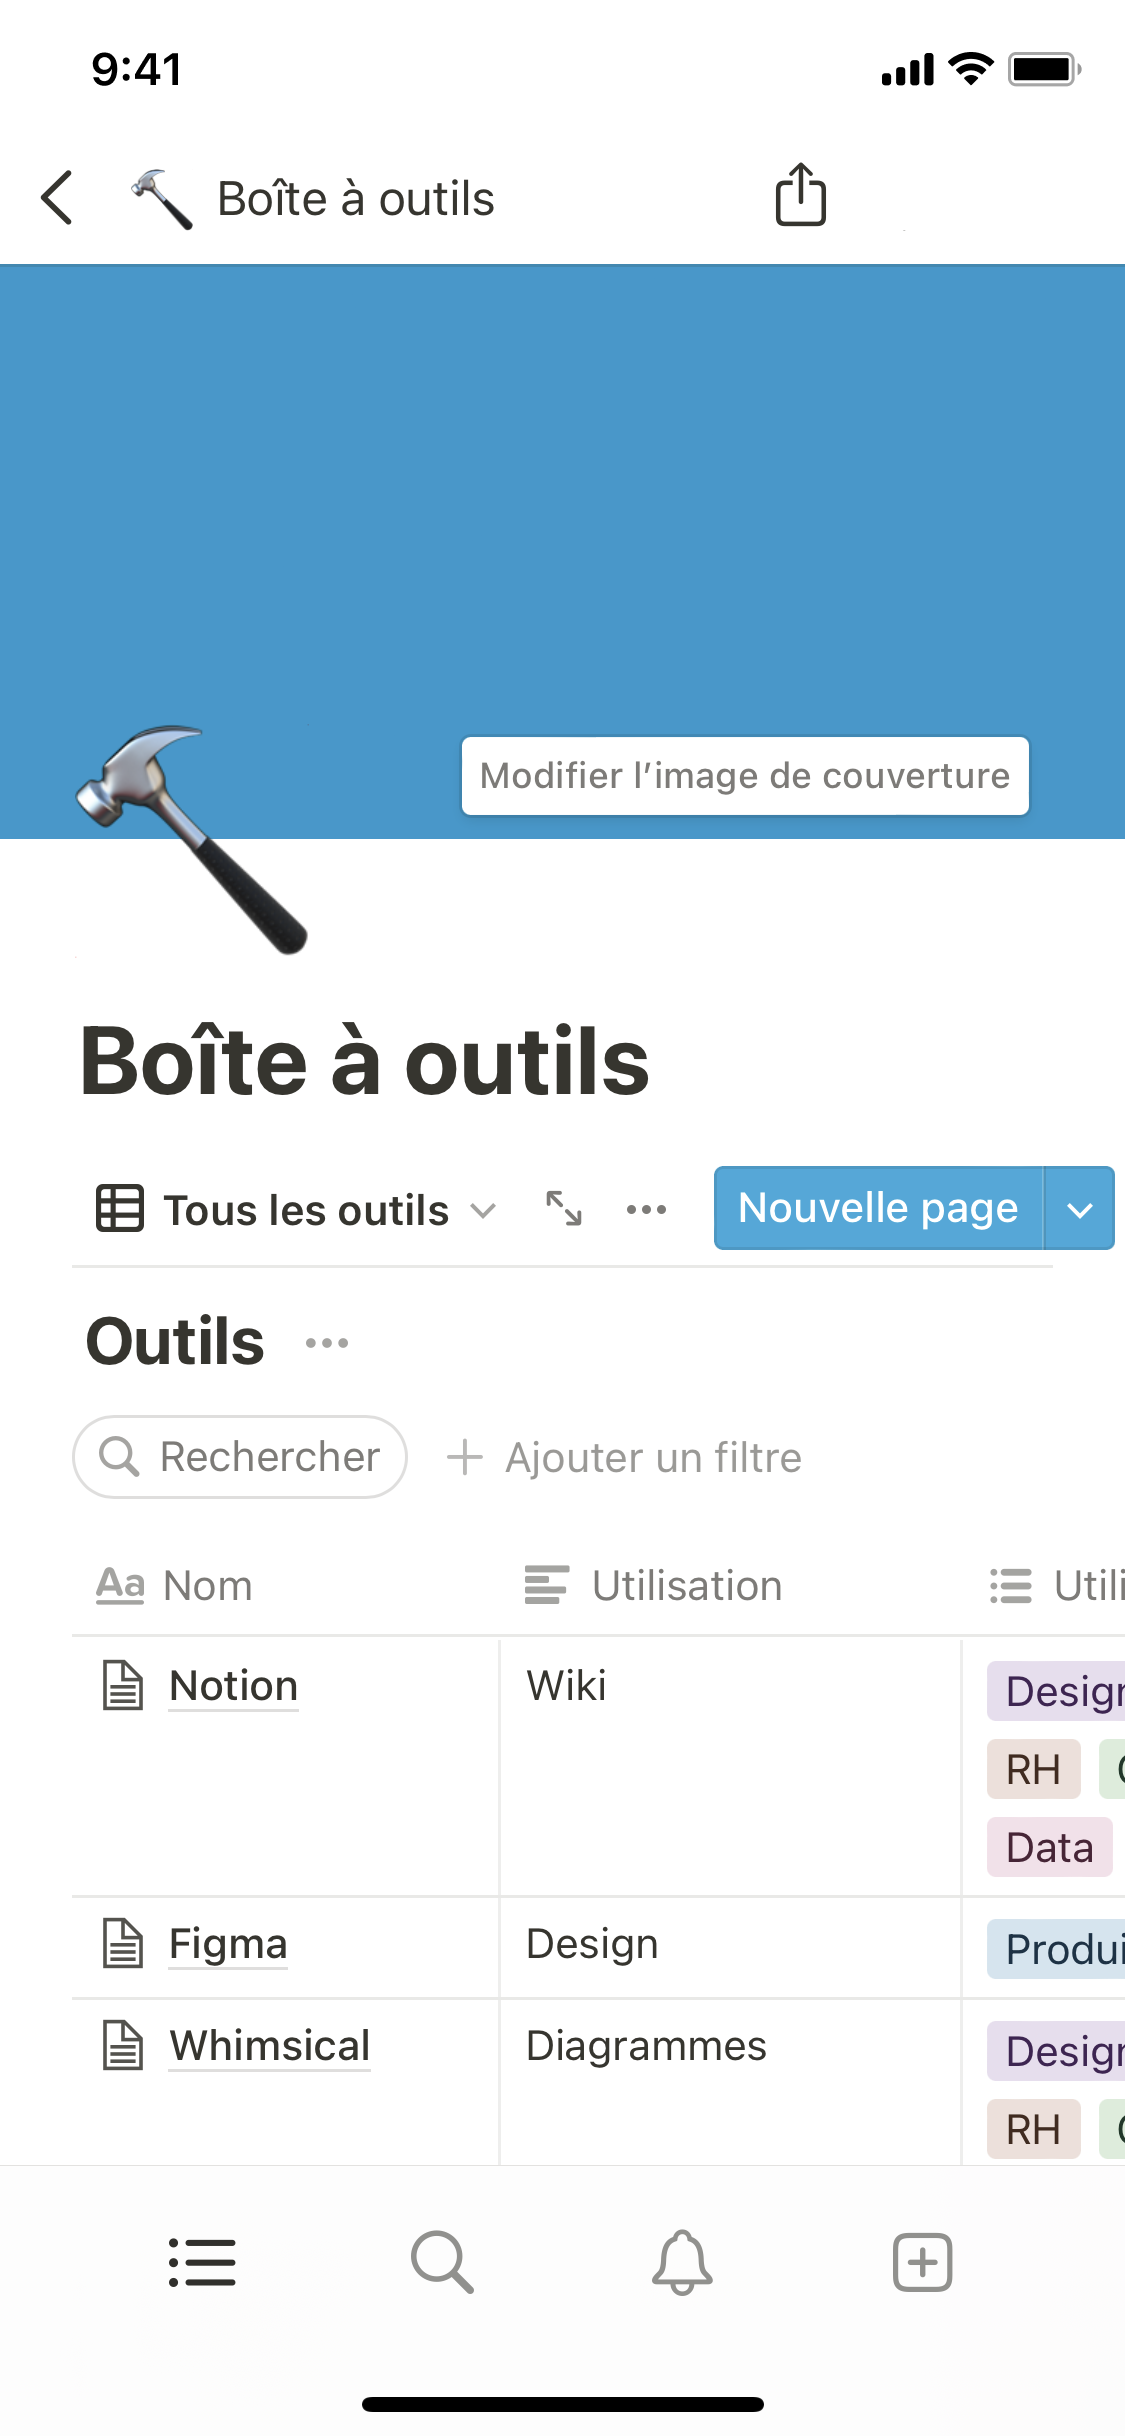Tap the Nom column header
Viewport: 1125px width, 2436px height.
[x=208, y=1586]
